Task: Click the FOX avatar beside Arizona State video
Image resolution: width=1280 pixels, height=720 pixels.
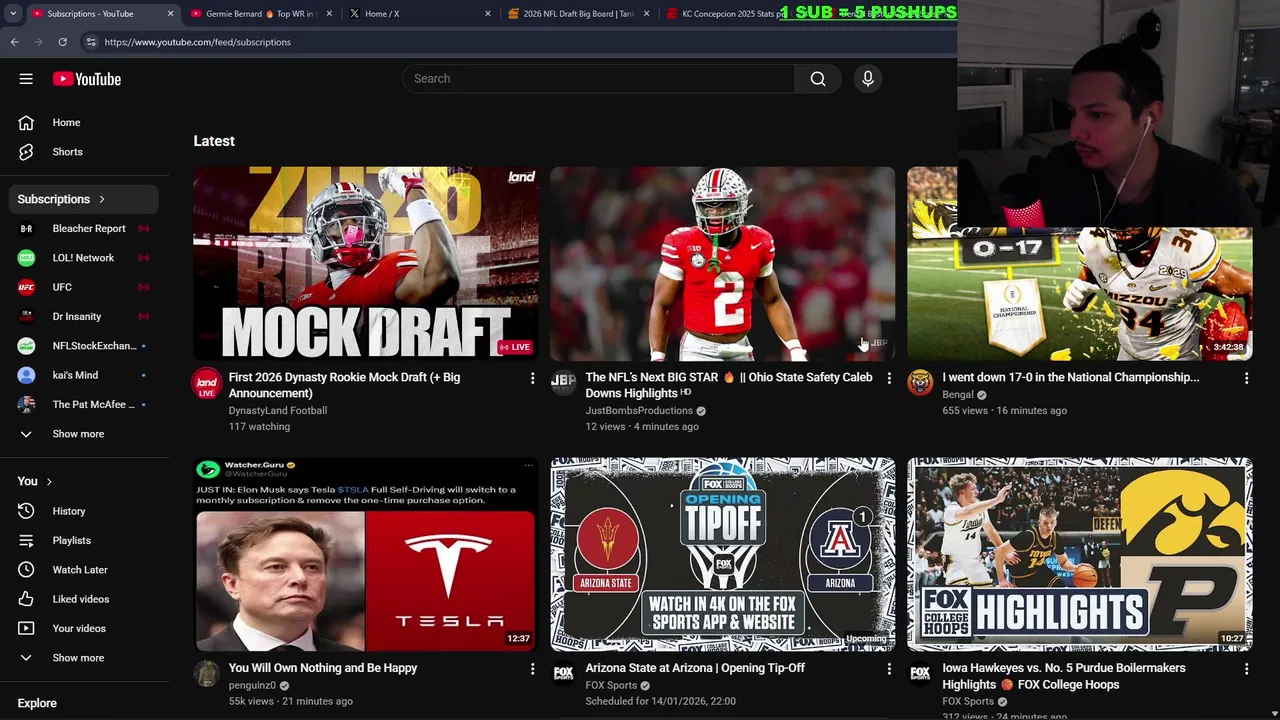Action: (563, 673)
